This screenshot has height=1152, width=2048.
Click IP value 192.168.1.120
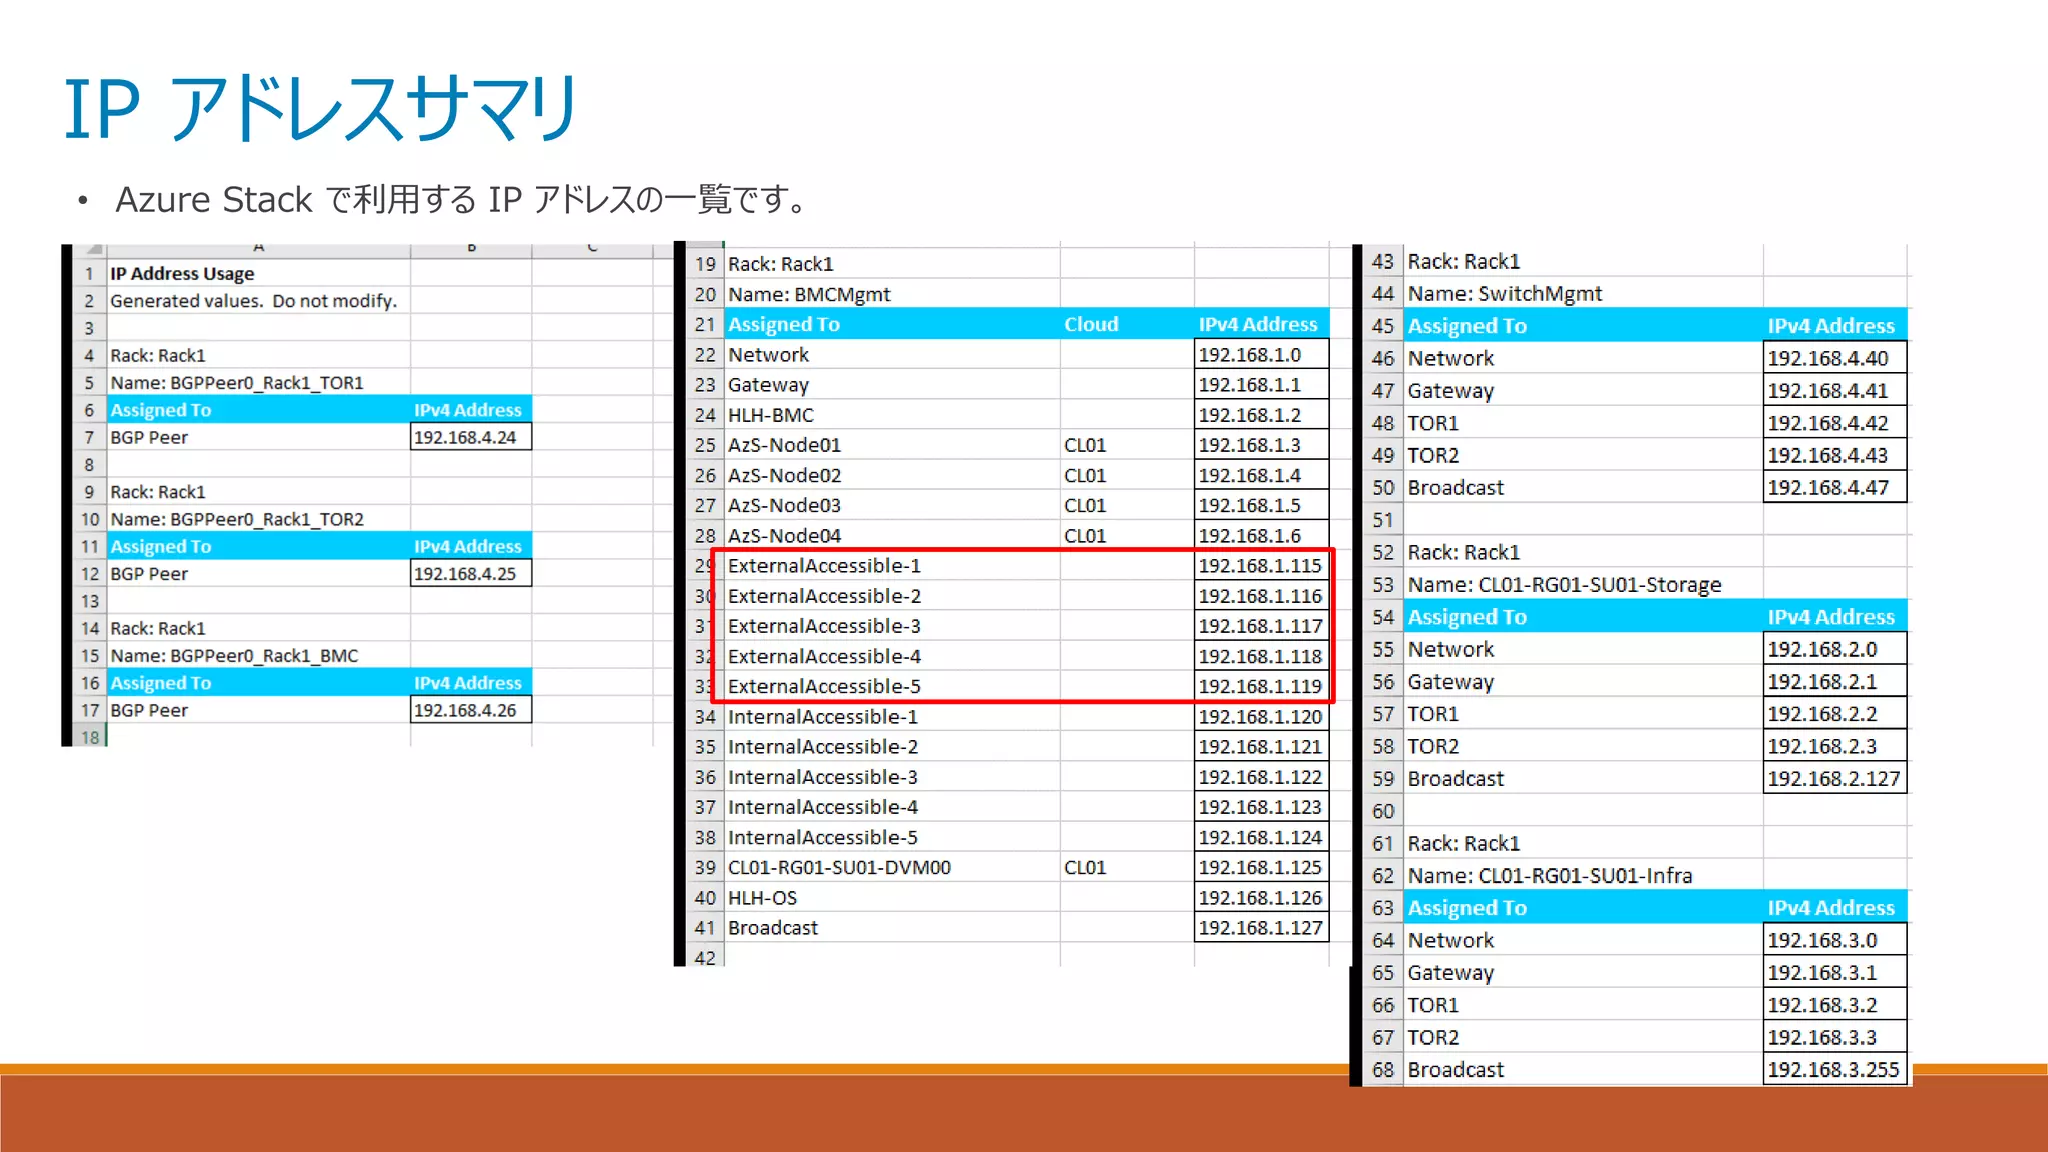(x=1261, y=717)
